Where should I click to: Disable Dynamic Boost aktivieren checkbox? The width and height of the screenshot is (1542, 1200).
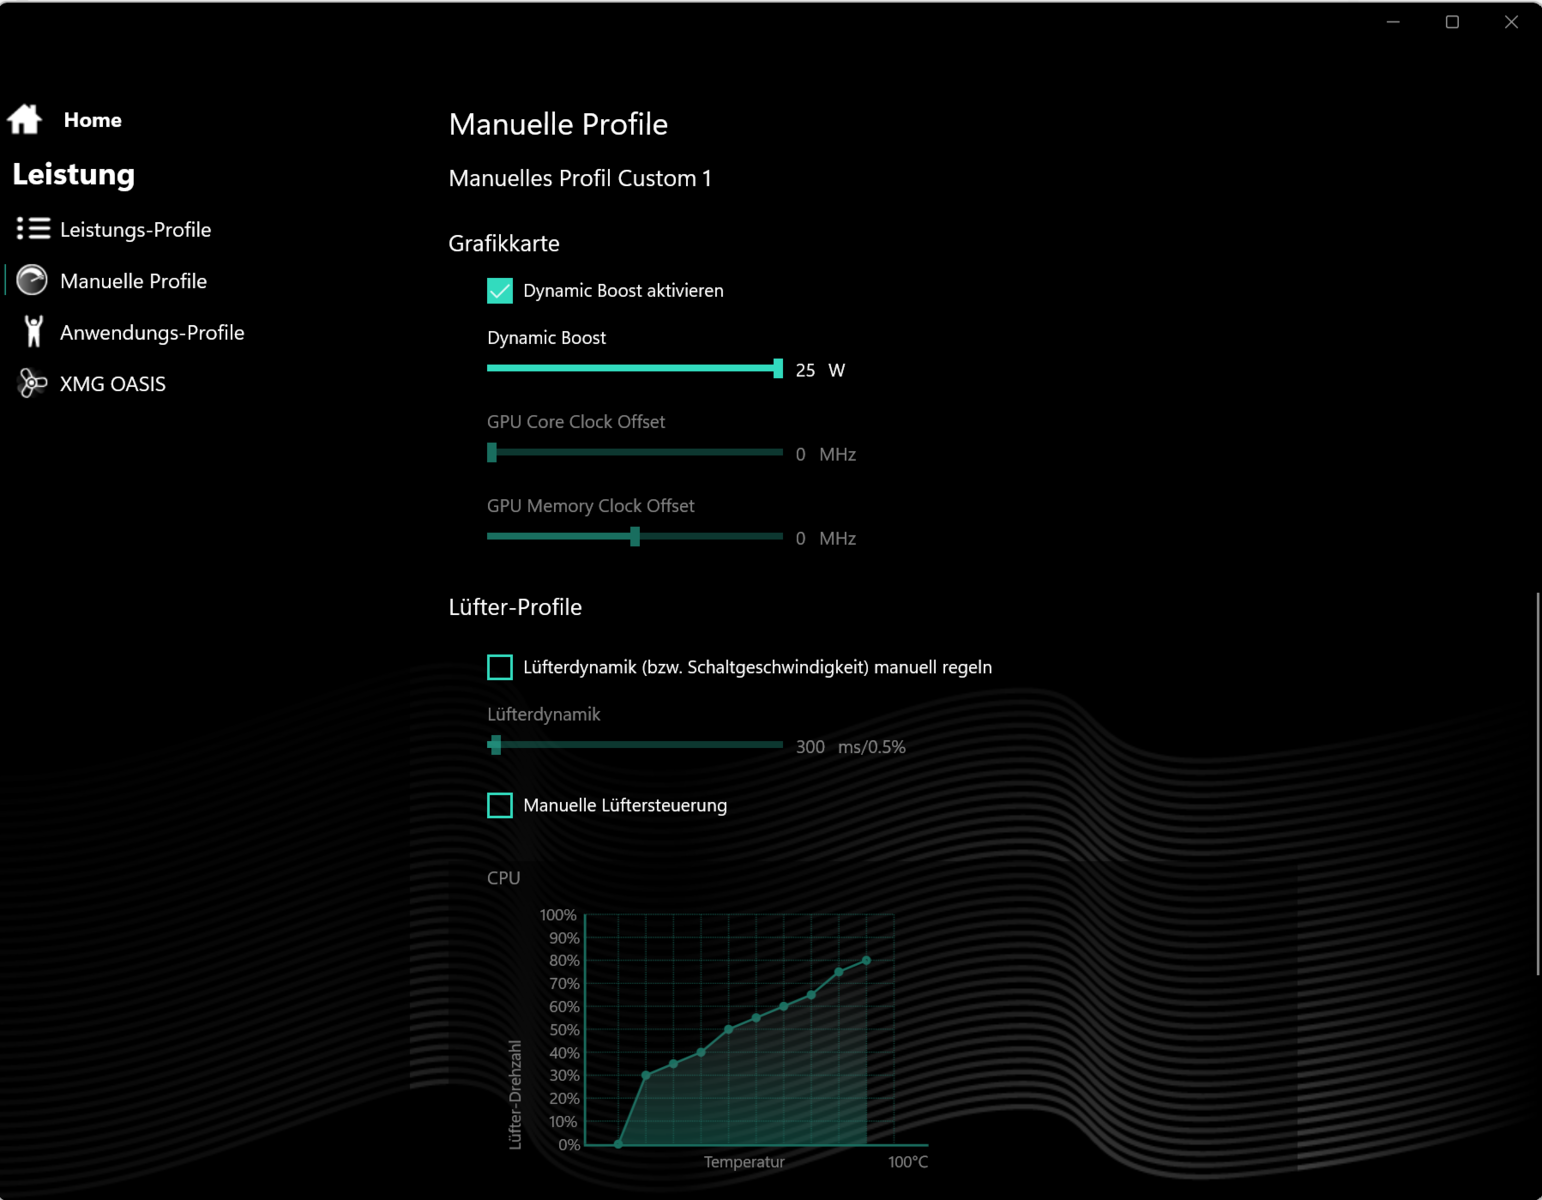[x=500, y=291]
